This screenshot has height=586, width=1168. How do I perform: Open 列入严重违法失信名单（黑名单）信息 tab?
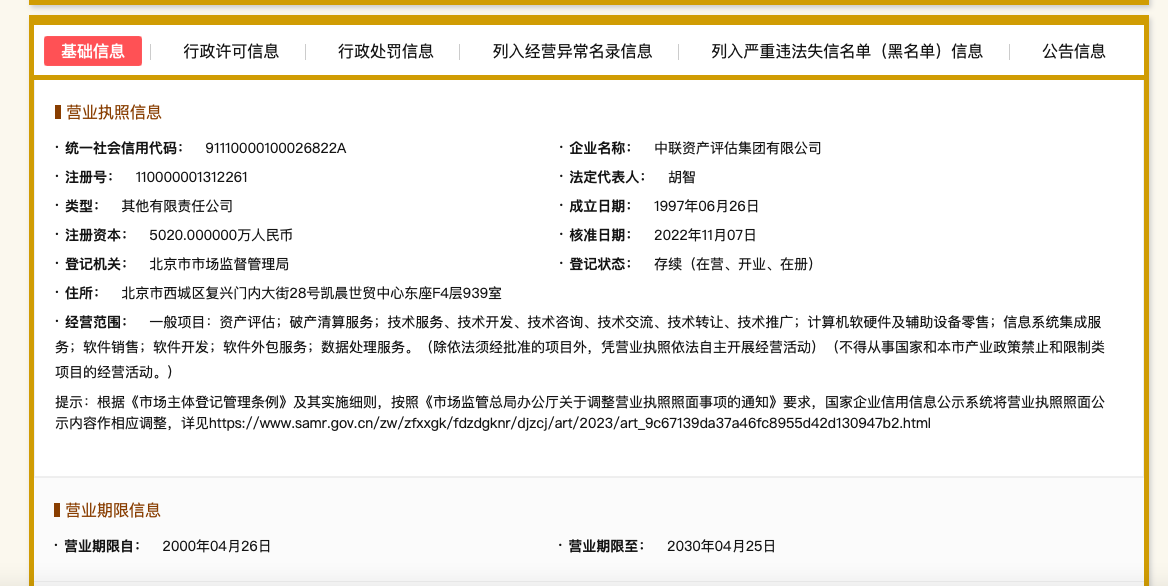(847, 51)
